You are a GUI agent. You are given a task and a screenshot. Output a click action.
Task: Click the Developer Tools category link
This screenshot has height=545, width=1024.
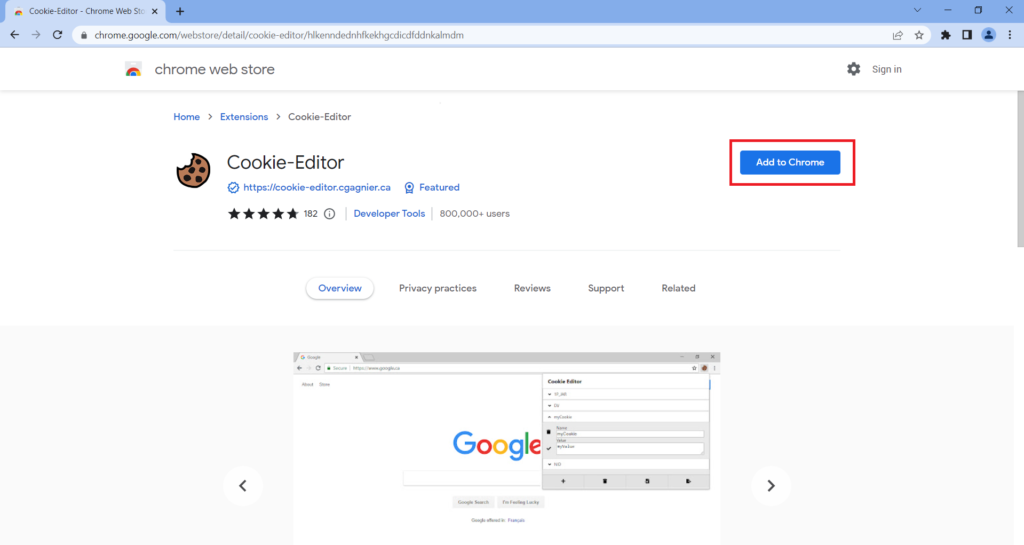(x=389, y=214)
